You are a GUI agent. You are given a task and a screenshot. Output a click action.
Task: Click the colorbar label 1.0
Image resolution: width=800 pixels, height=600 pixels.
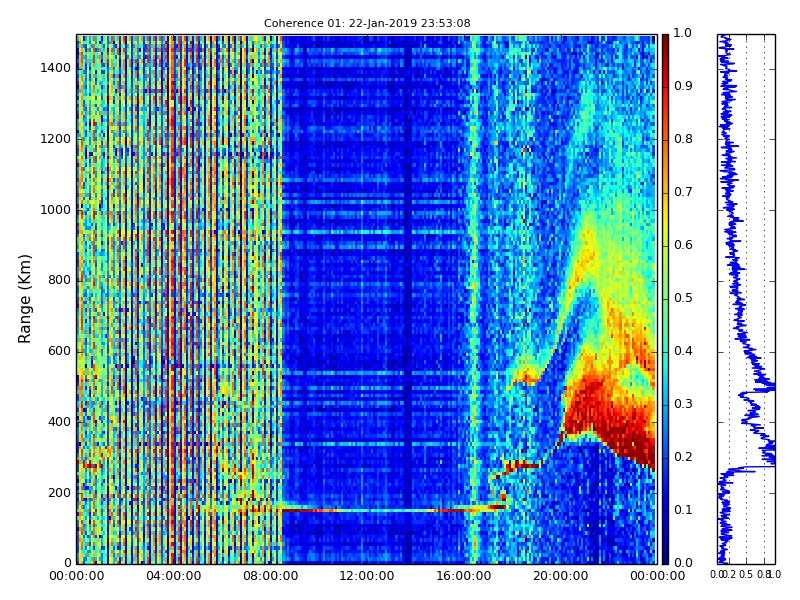pos(683,33)
